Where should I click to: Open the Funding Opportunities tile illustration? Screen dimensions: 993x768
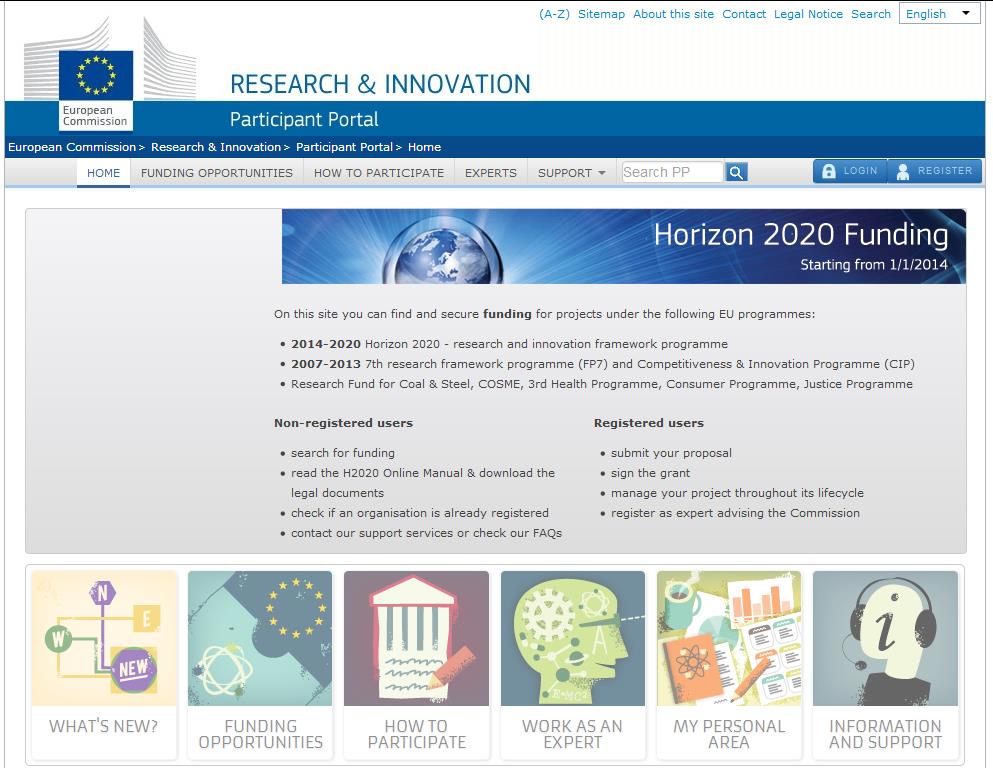(x=260, y=638)
